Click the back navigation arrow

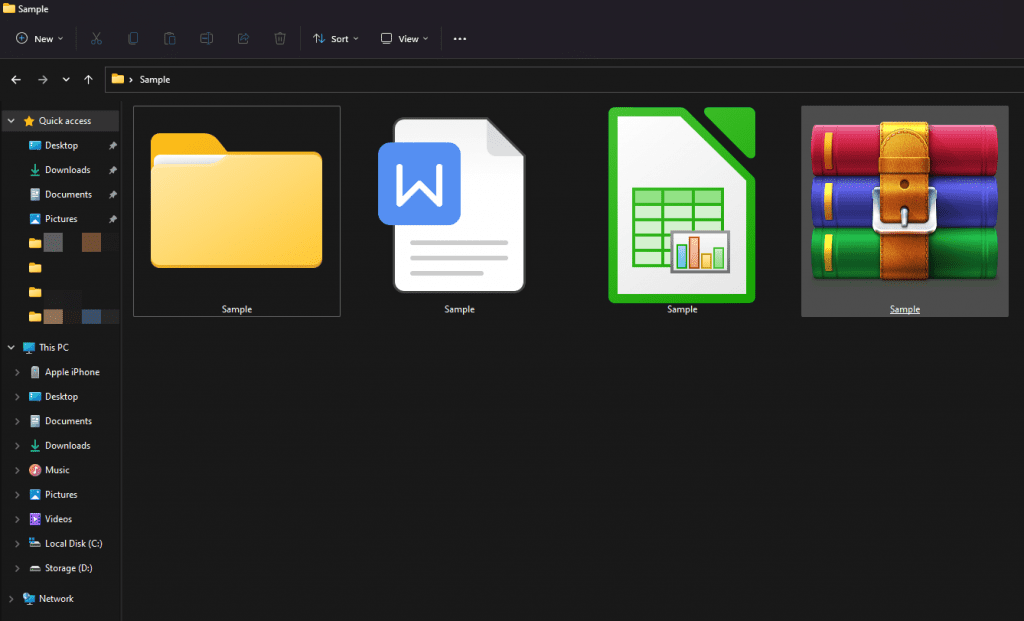click(16, 79)
